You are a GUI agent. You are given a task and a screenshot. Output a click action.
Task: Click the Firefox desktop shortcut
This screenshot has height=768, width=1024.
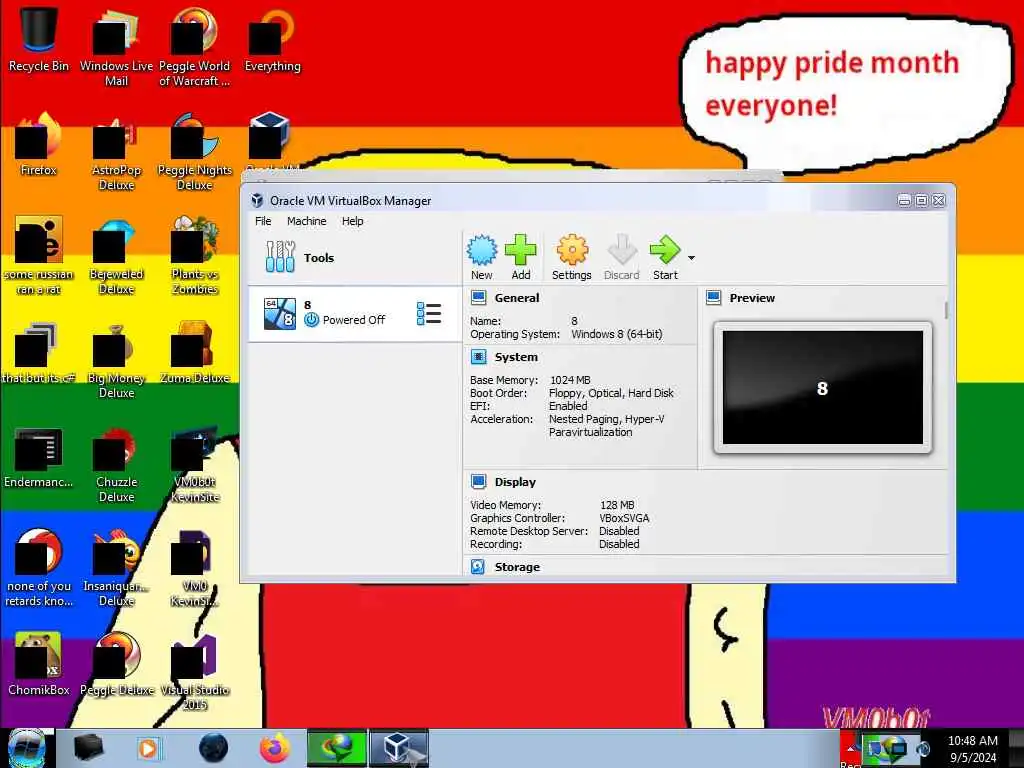point(39,144)
